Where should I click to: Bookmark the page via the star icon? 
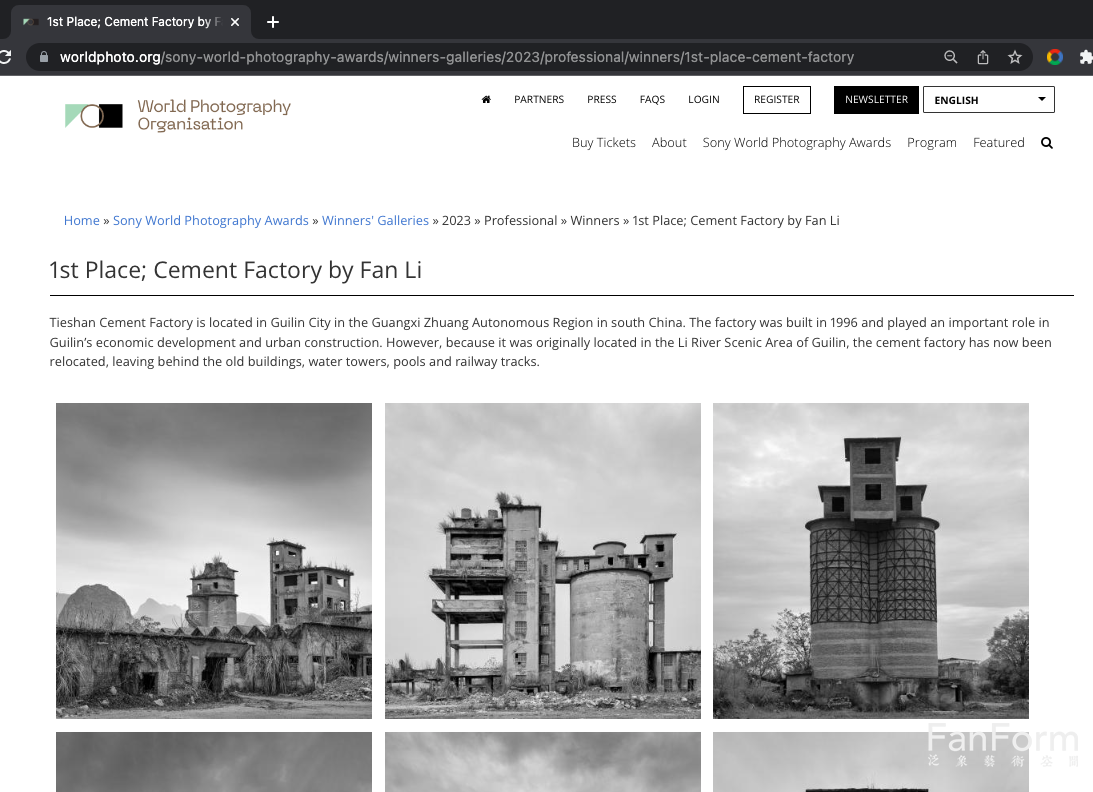pyautogui.click(x=1015, y=57)
